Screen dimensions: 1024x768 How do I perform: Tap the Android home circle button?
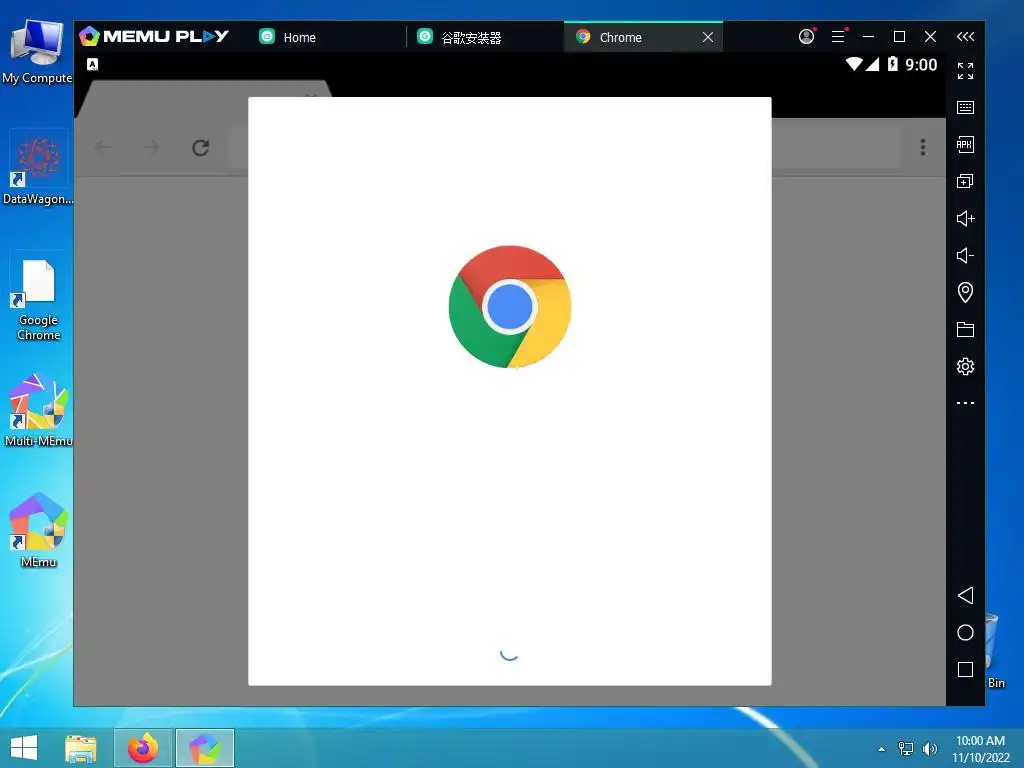point(965,632)
